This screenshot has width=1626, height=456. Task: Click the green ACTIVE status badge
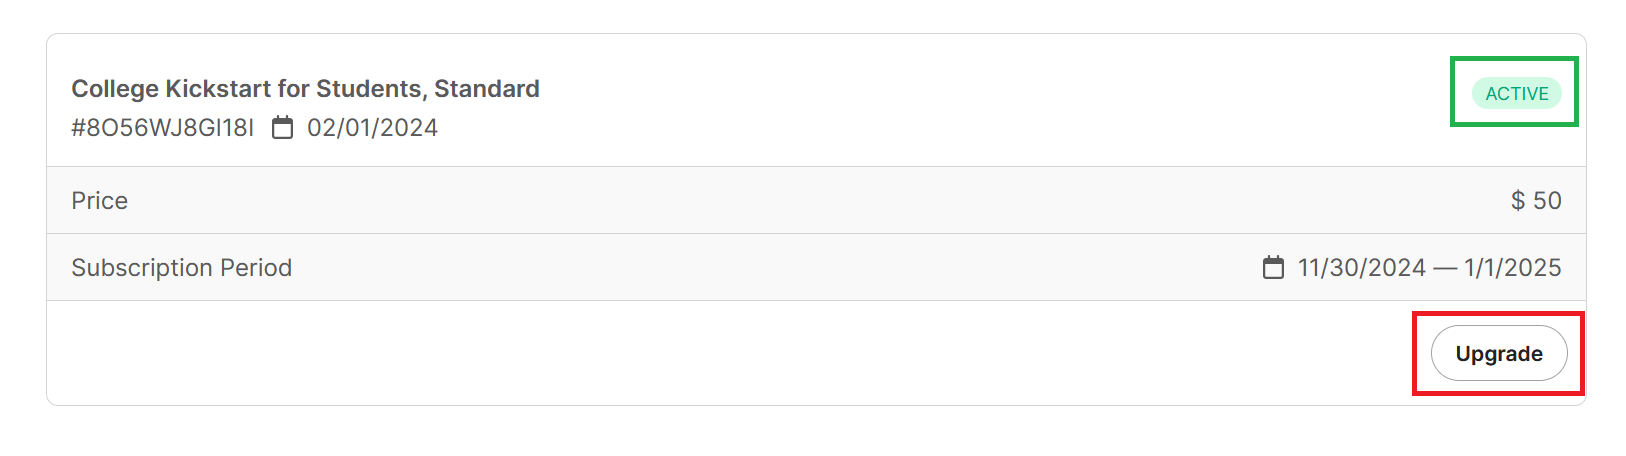(x=1516, y=94)
